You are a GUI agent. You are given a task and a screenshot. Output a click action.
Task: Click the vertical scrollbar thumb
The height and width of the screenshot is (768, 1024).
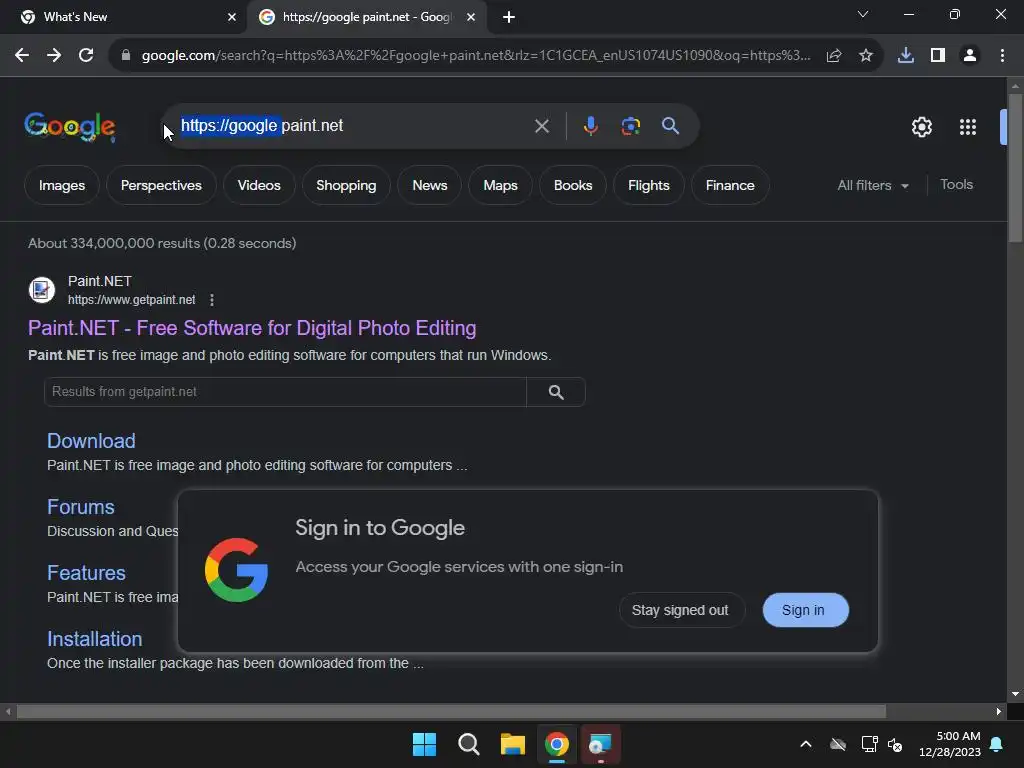tap(1016, 168)
